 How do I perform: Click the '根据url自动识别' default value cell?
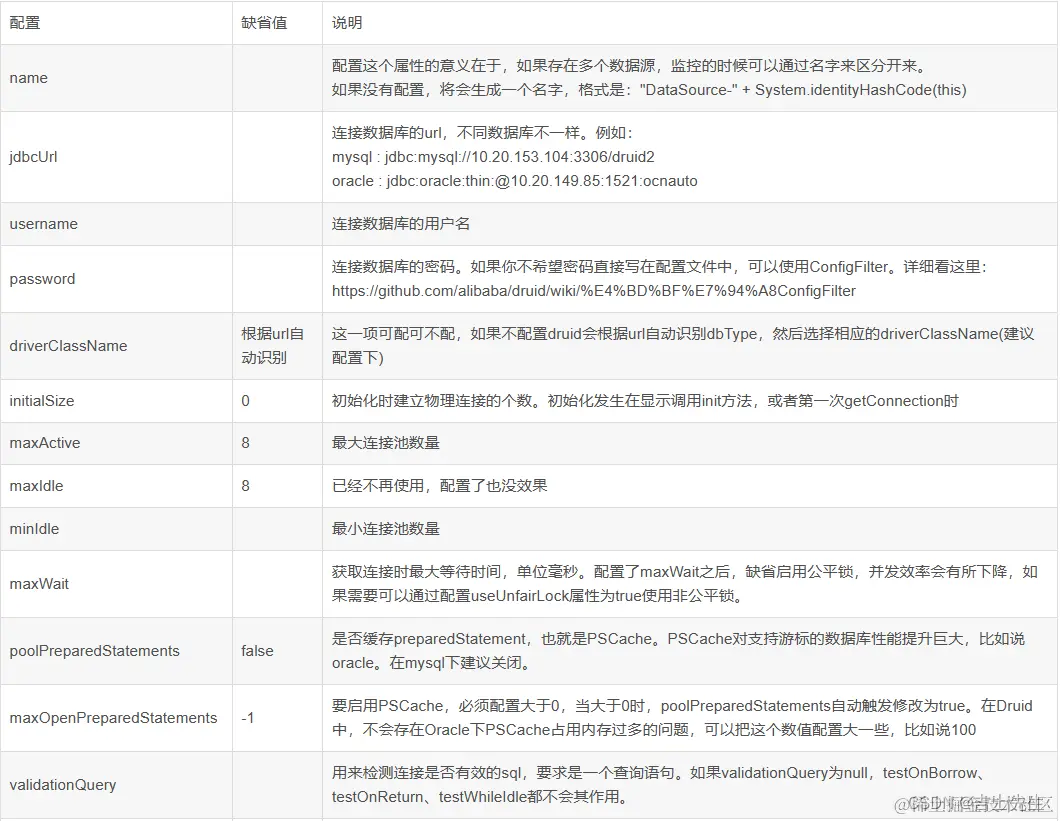click(277, 346)
